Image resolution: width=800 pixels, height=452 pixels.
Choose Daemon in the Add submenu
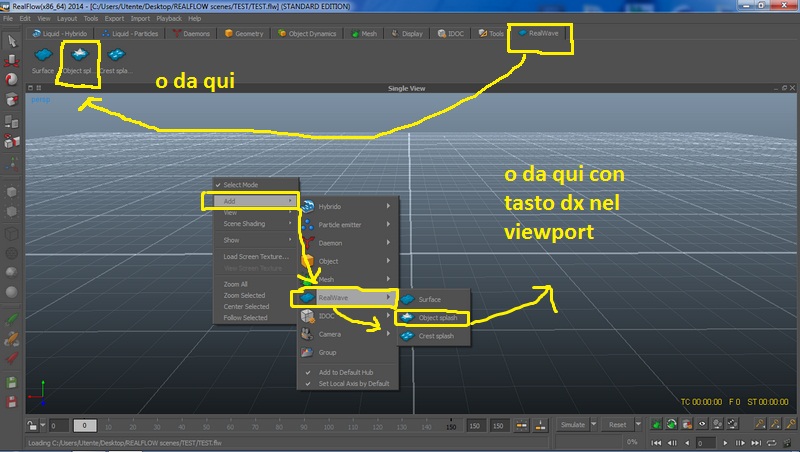pos(348,243)
